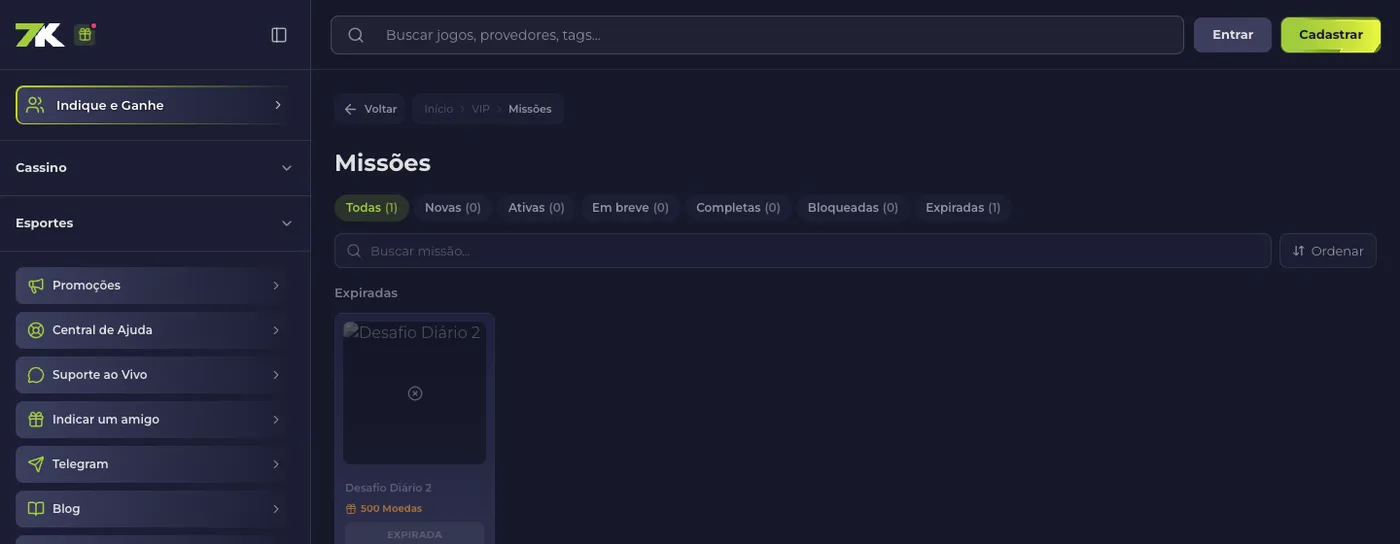Open the Telegram chevron arrow
Viewport: 1400px width, 544px height.
click(x=276, y=464)
